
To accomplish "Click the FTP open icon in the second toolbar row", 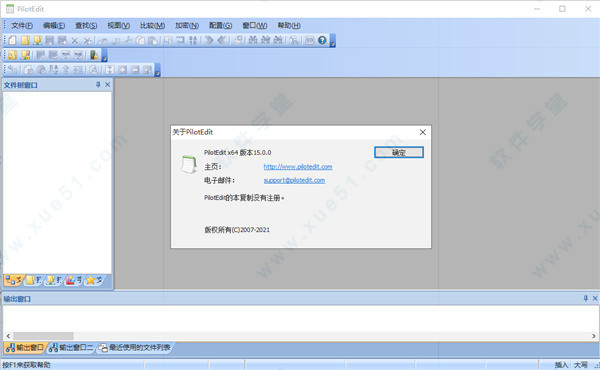I will pos(25,55).
